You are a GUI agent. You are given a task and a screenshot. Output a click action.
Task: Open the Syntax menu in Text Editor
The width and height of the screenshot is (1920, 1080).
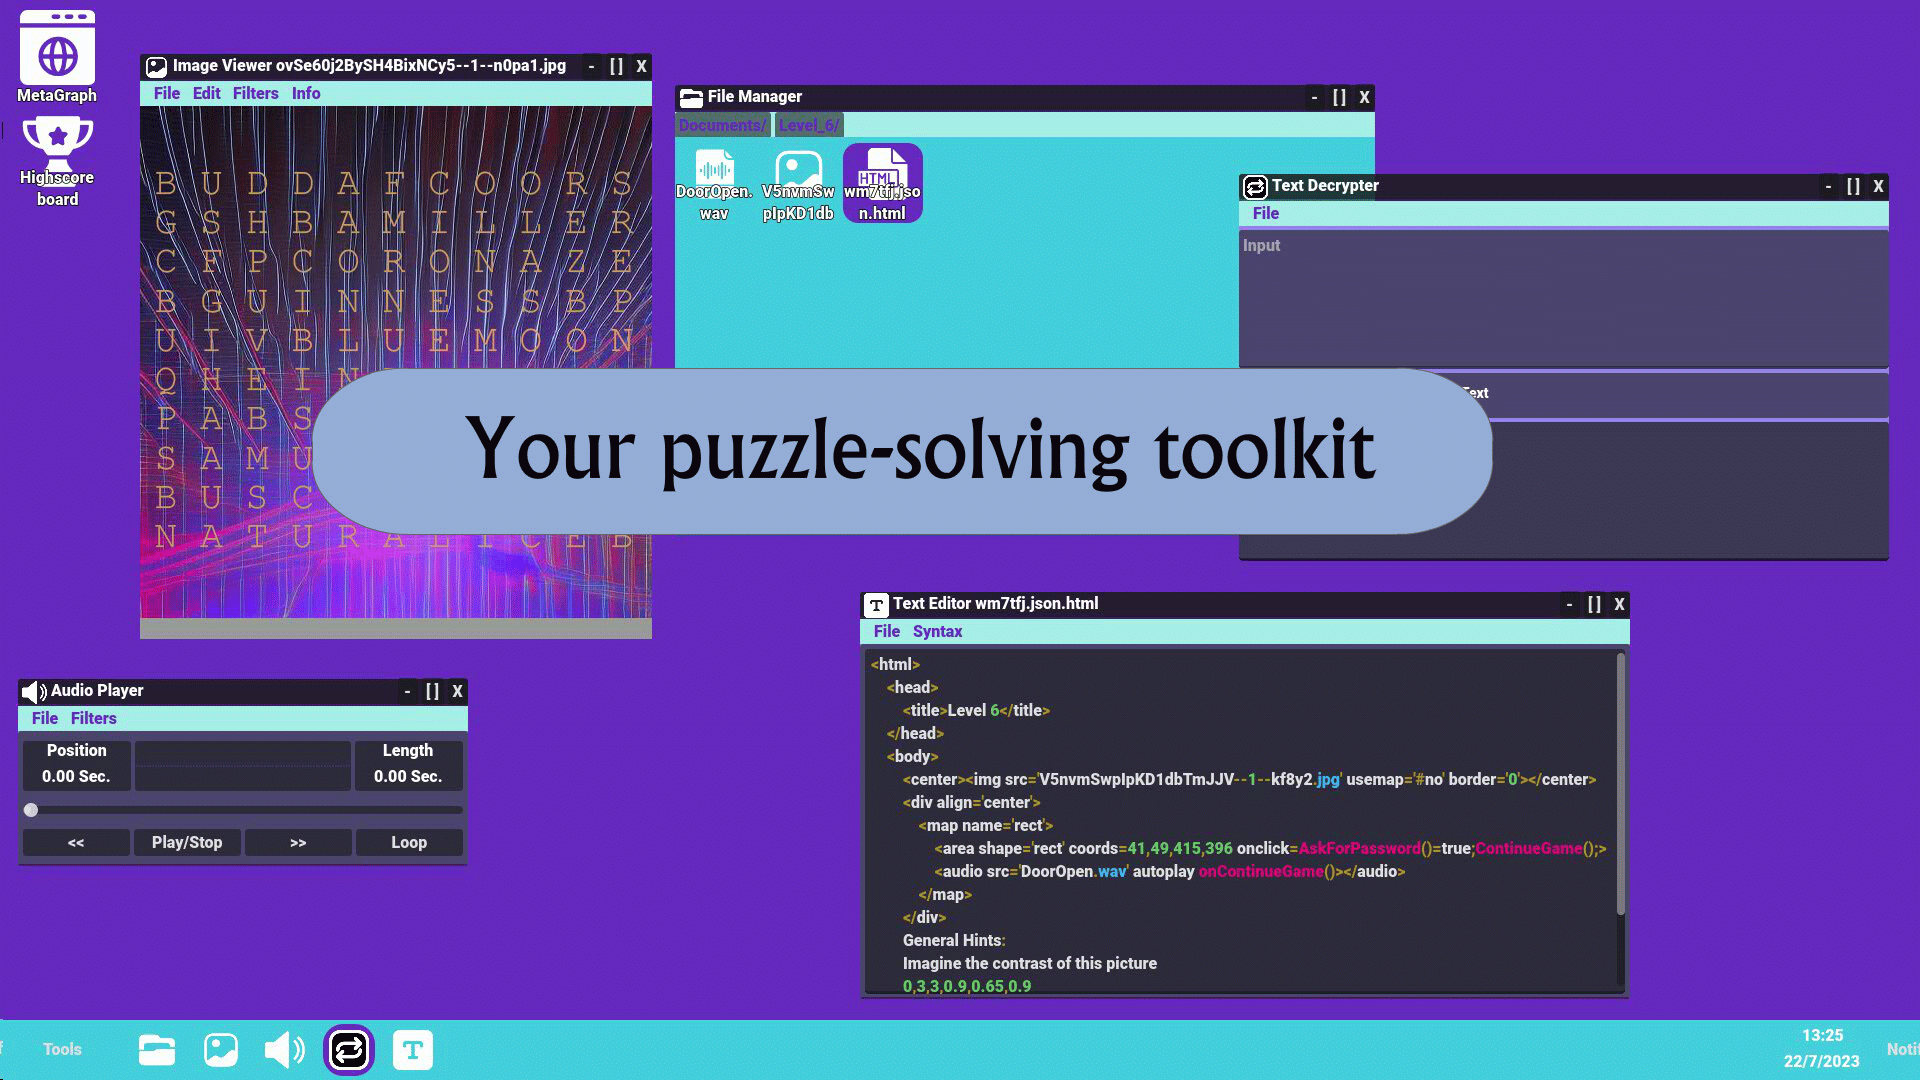pos(937,631)
